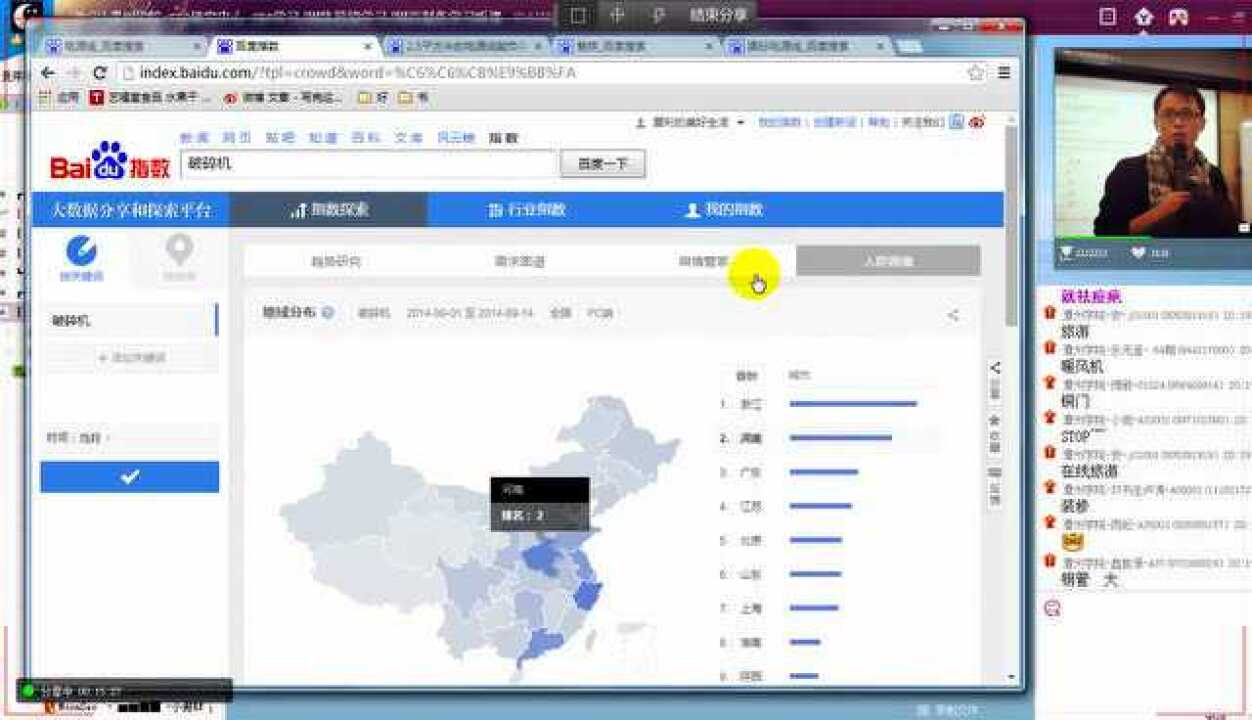Select the 人群画像 tab

click(x=888, y=261)
